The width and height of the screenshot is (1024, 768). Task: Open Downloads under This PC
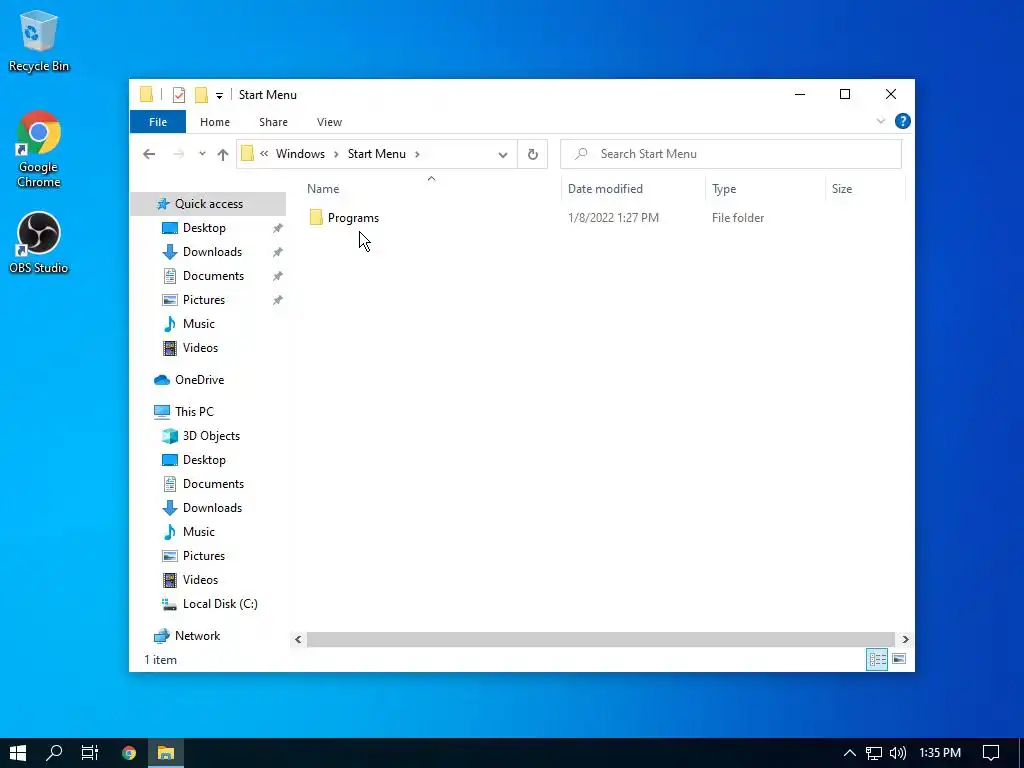(x=212, y=508)
